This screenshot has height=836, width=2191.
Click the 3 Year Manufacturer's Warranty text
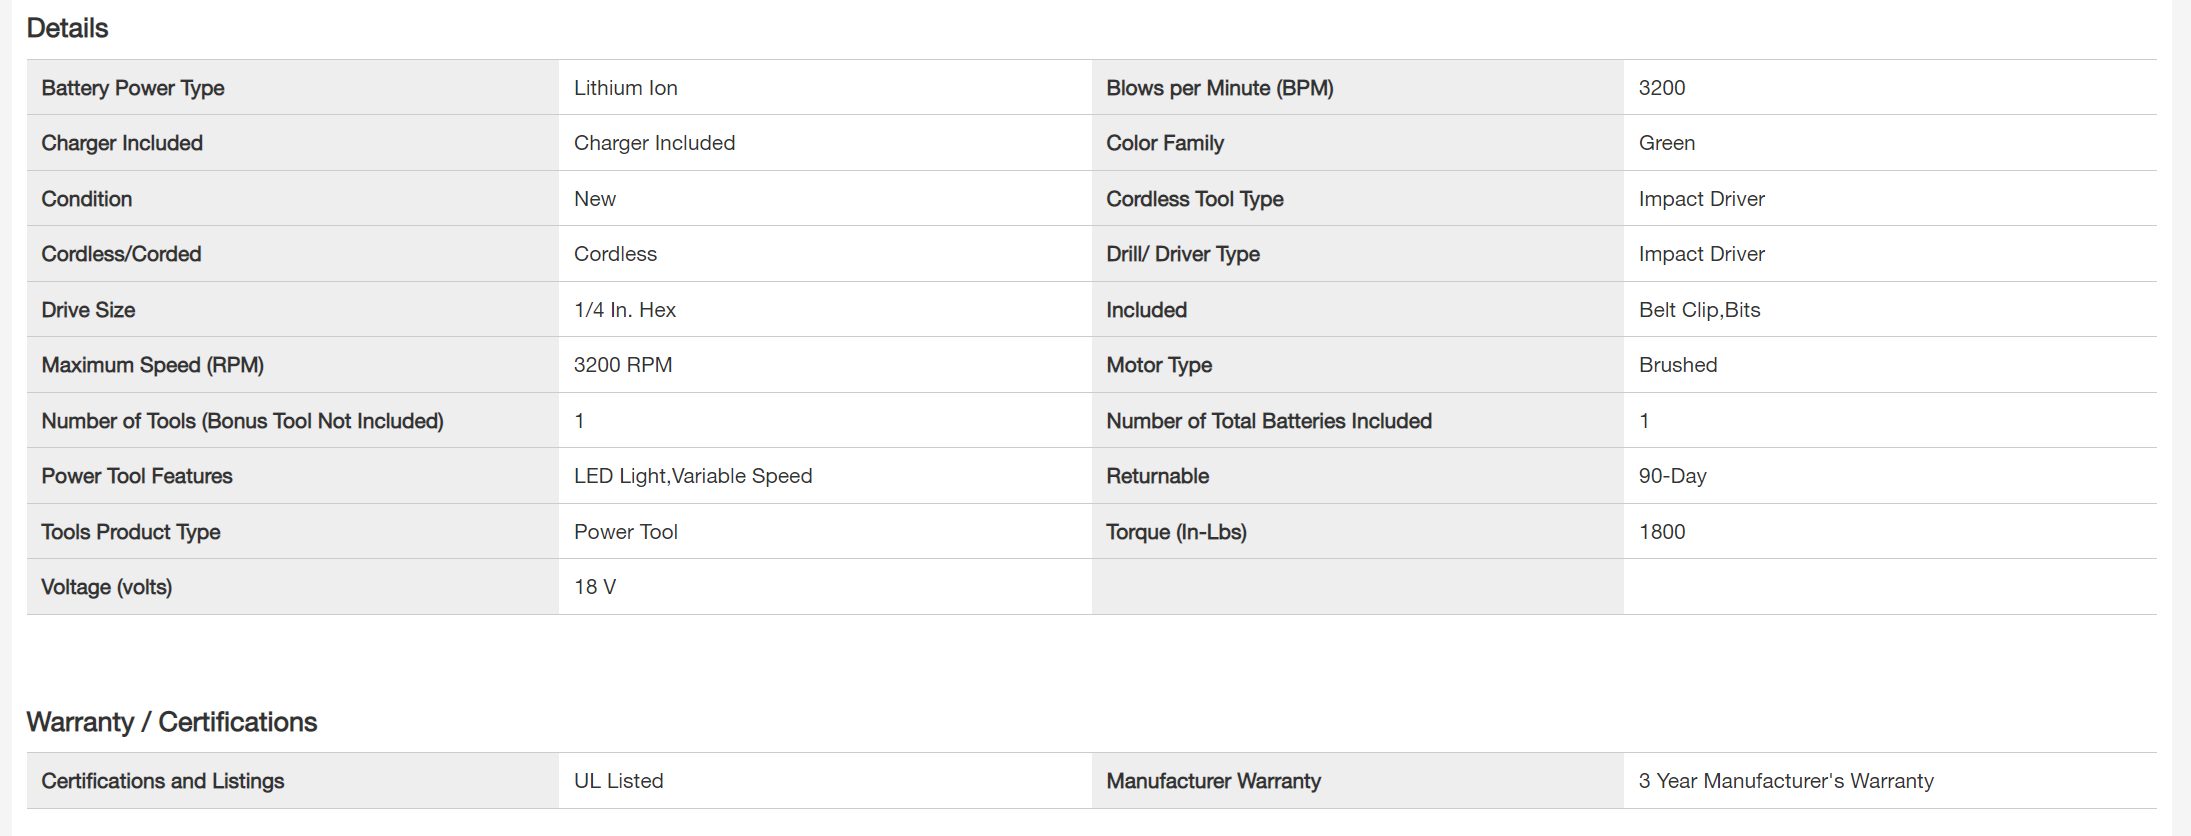pos(1785,781)
